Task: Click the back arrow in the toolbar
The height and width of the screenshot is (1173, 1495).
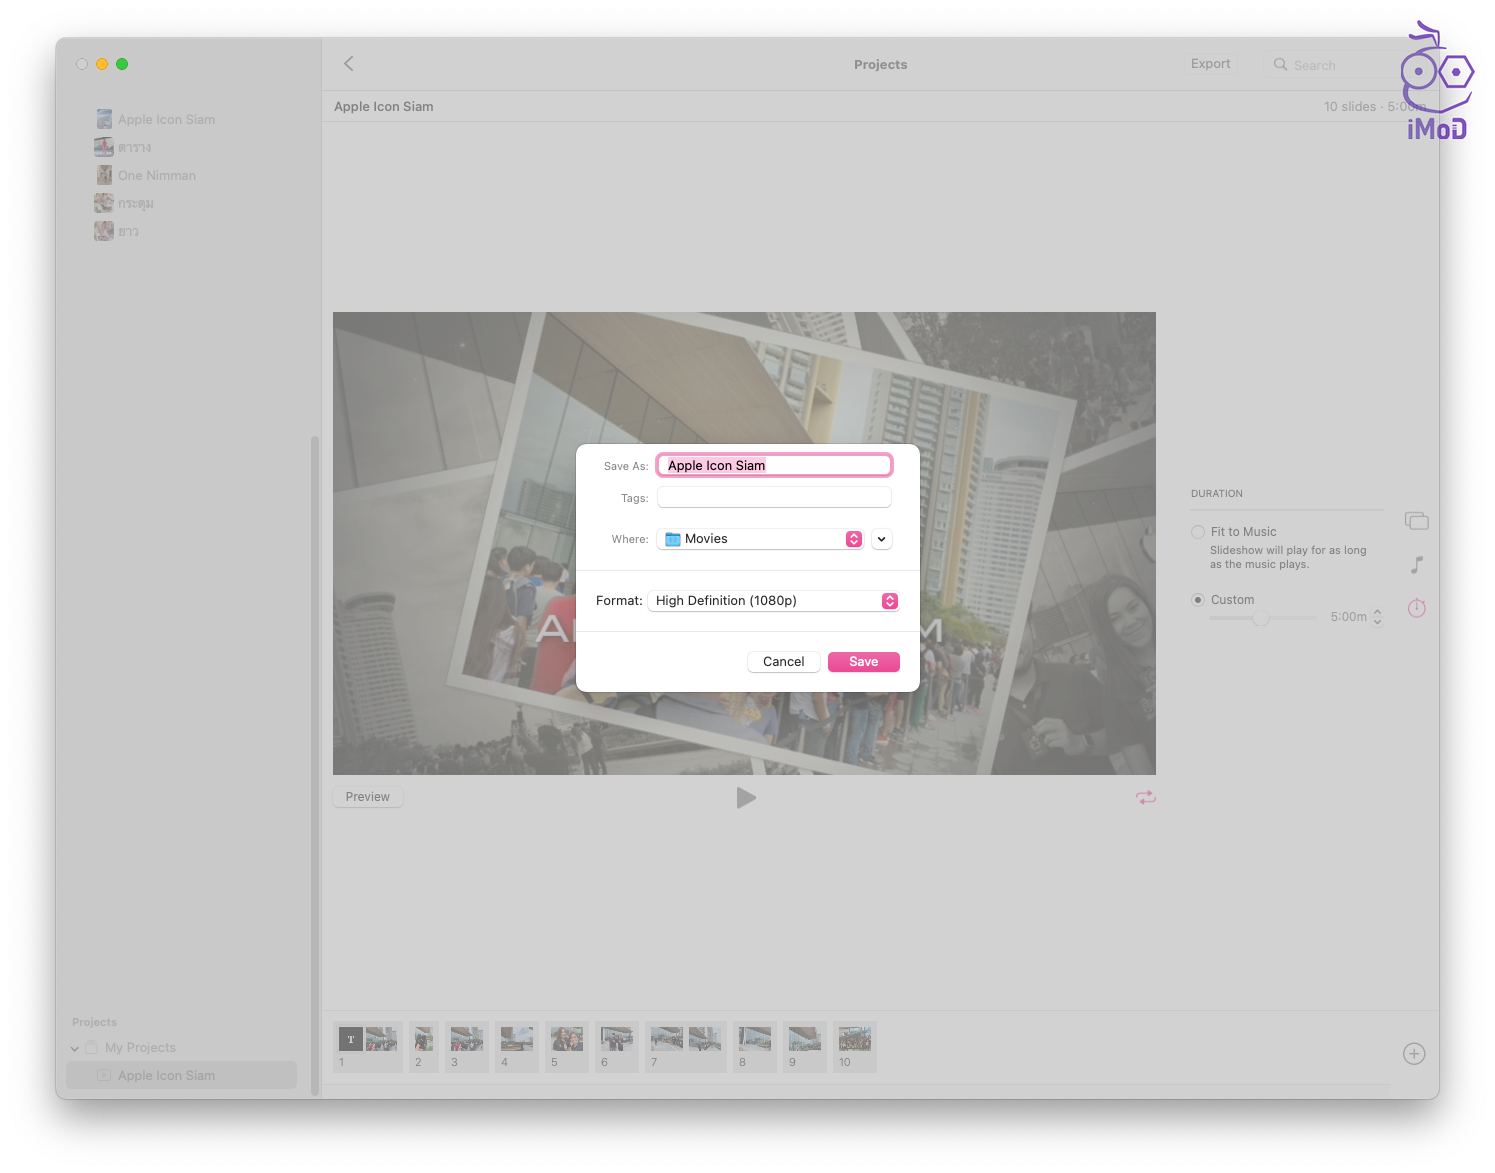Action: 349,64
